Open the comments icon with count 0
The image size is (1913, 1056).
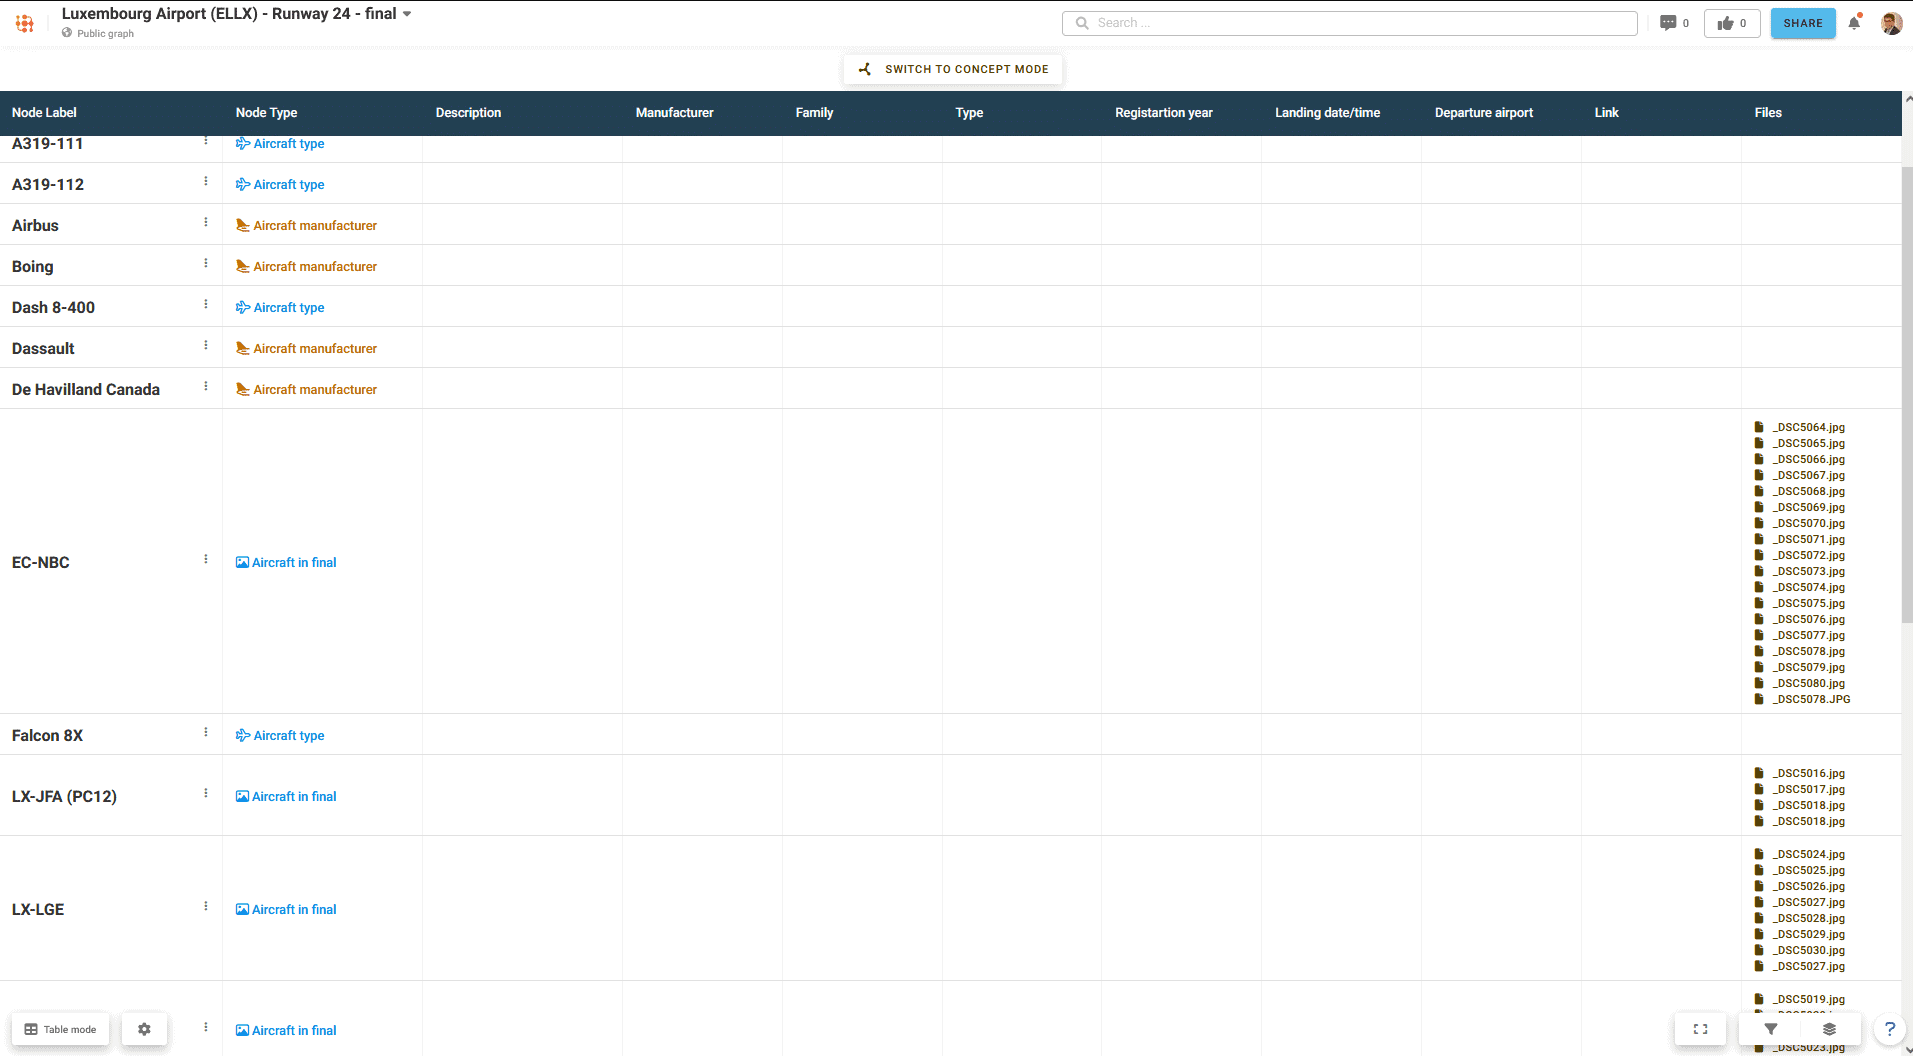click(x=1674, y=23)
